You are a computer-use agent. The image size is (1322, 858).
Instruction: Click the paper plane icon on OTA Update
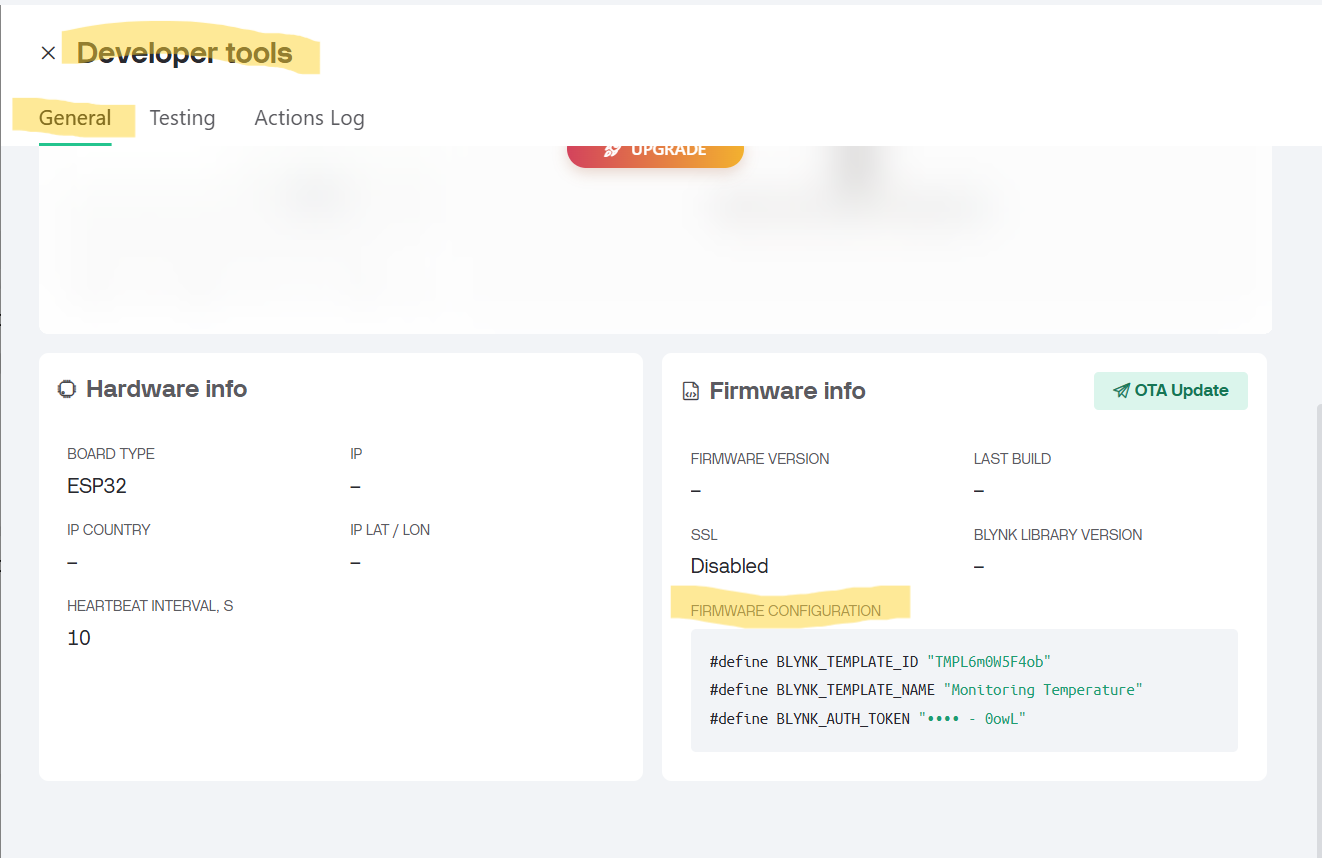pyautogui.click(x=1121, y=391)
